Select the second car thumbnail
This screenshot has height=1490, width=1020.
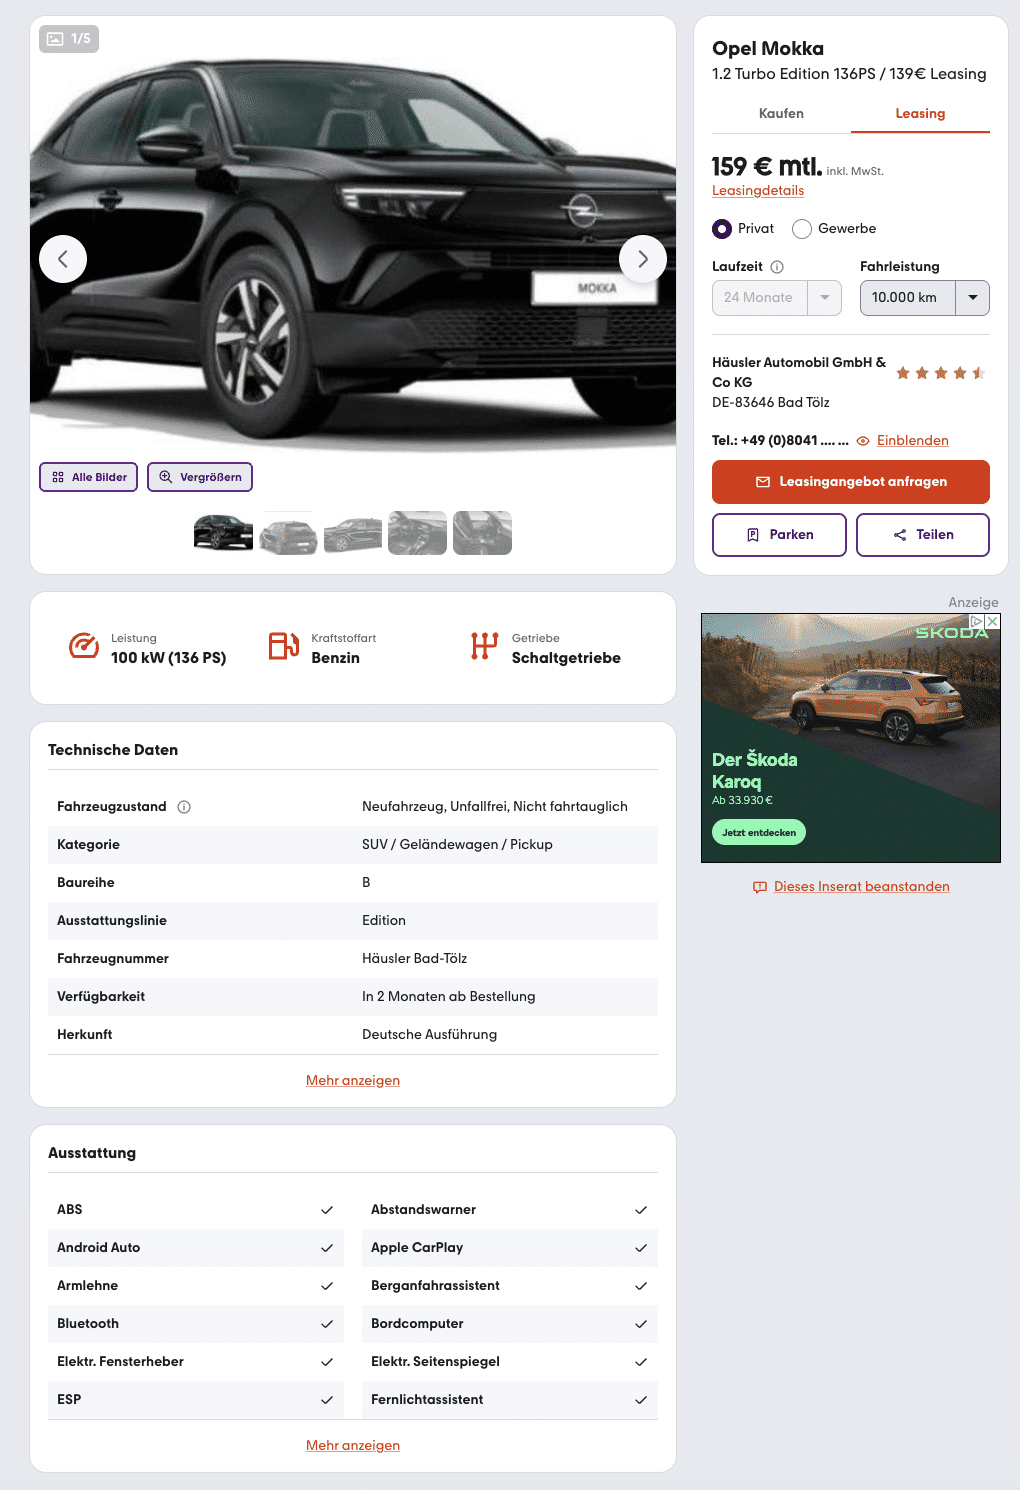coord(288,533)
